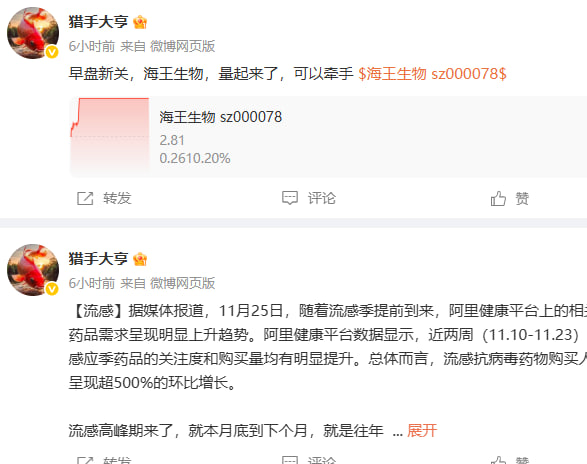The height and width of the screenshot is (464, 587).
Task: Click yellow verified badge on first avatar
Action: [x=52, y=52]
